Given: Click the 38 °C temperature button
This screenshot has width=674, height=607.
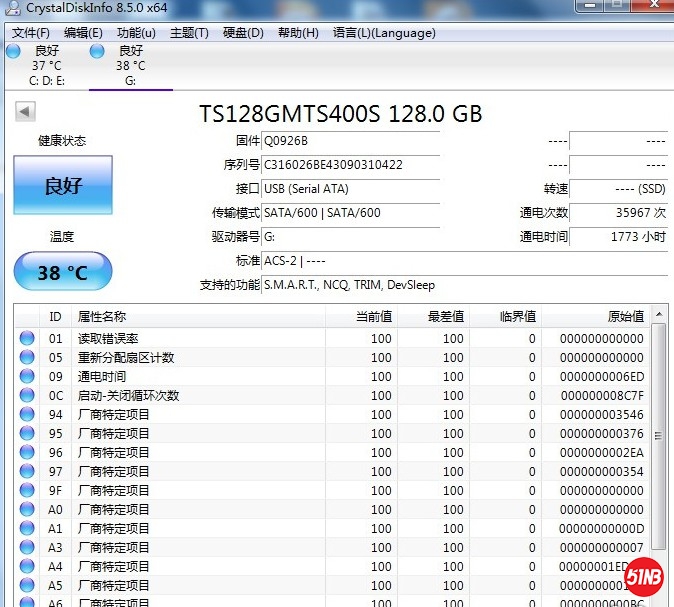Looking at the screenshot, I should 63,272.
